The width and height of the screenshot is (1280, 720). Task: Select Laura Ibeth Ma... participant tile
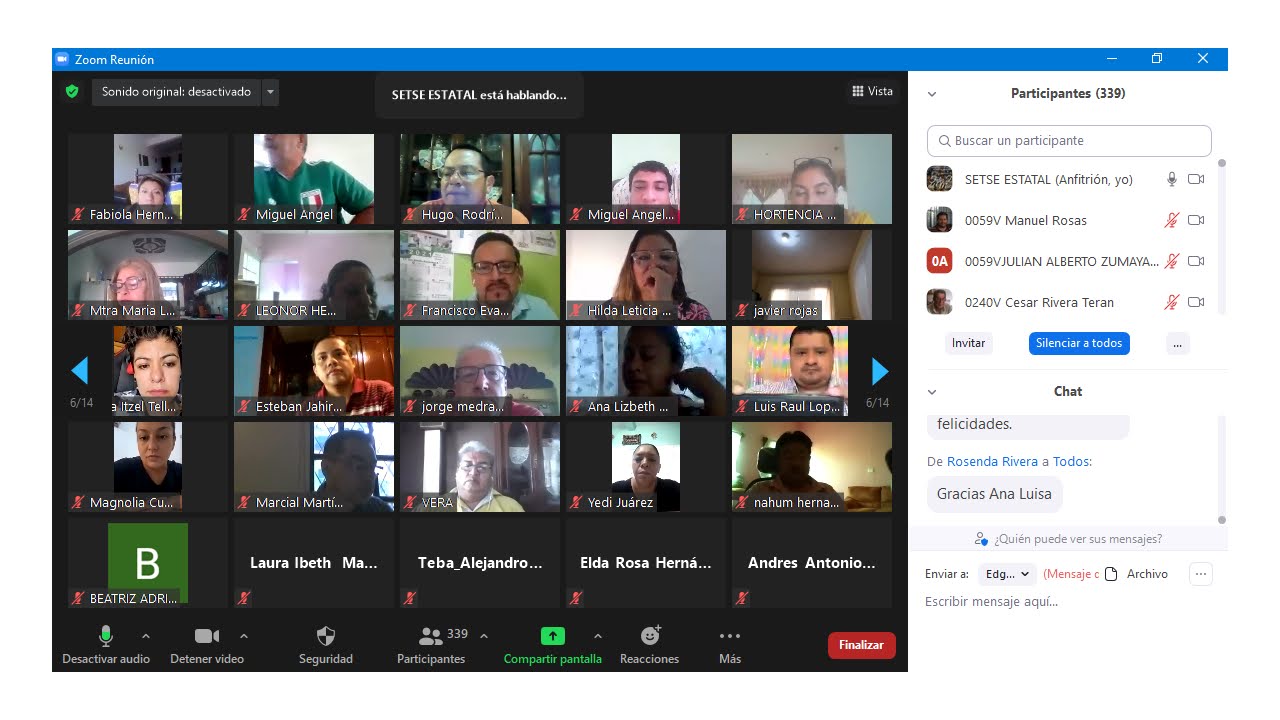click(314, 563)
